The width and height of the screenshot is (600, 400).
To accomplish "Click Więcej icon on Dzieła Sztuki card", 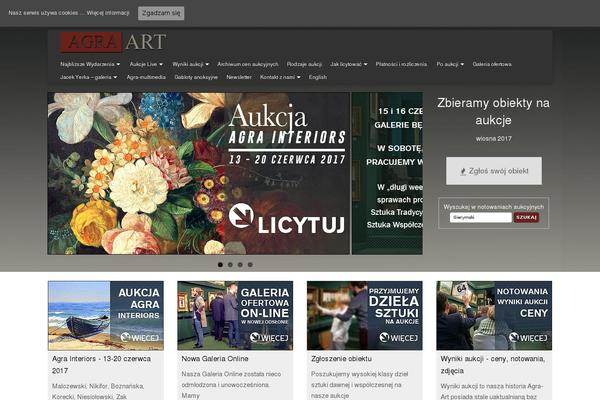I will (385, 337).
